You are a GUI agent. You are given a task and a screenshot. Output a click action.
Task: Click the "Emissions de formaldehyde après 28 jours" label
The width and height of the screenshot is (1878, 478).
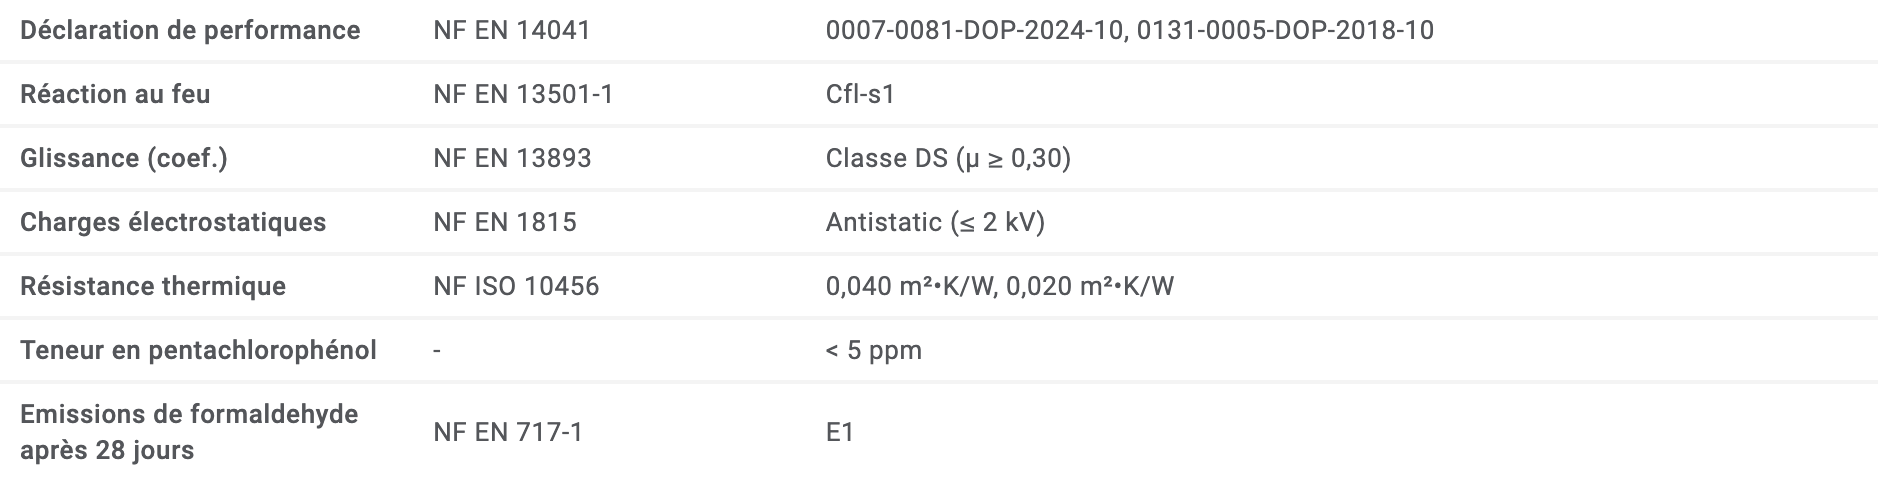pos(189,432)
